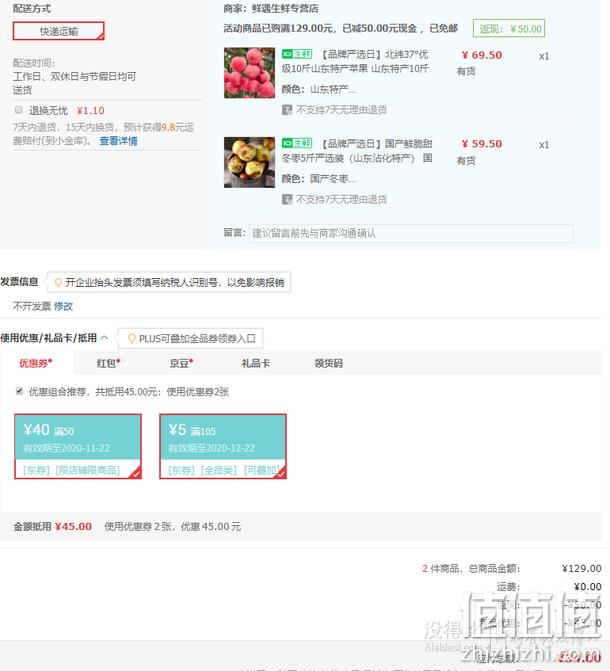Viewport: 610px width, 671px height.
Task: Click no-return info icon under apple item
Action: 287,110
